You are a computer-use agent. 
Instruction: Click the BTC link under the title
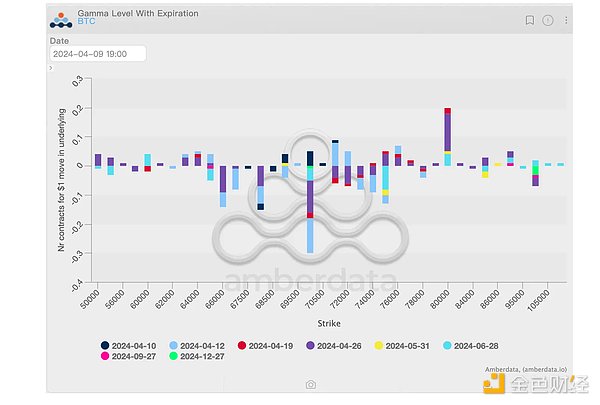pyautogui.click(x=85, y=22)
